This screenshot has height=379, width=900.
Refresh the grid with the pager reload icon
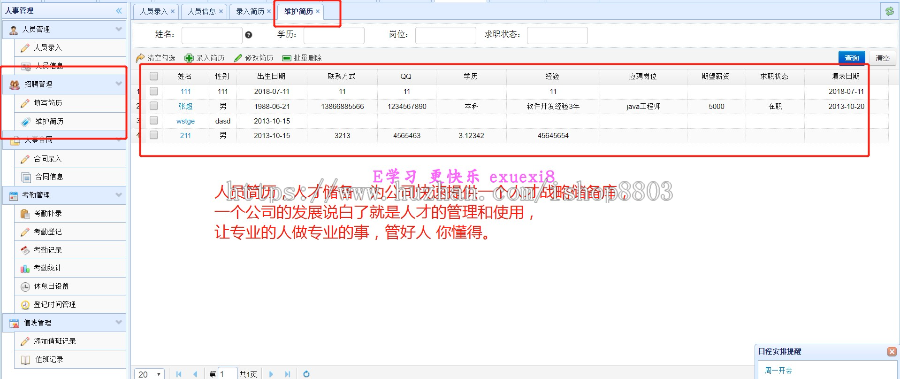307,374
